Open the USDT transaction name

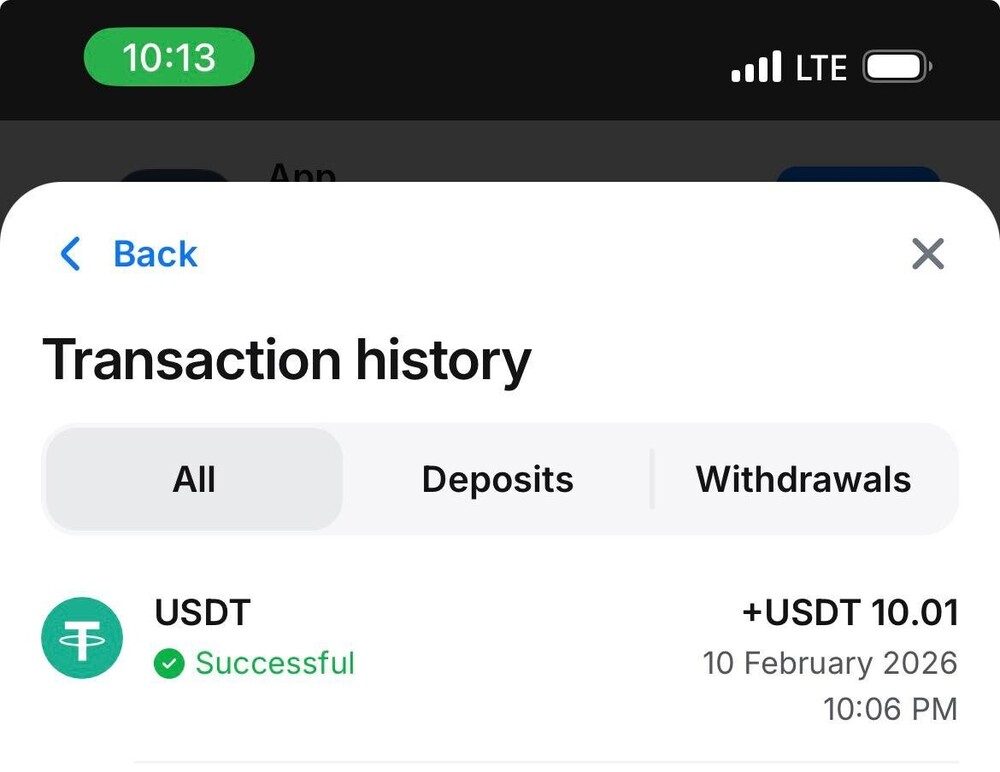click(202, 612)
